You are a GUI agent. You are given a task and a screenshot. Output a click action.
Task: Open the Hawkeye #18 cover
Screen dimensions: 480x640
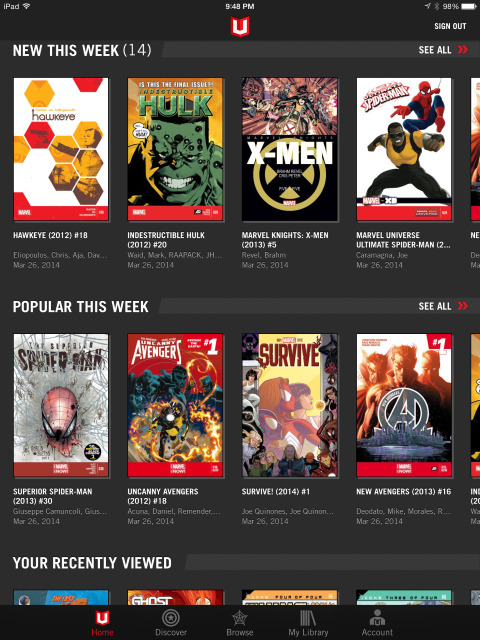click(x=61, y=149)
